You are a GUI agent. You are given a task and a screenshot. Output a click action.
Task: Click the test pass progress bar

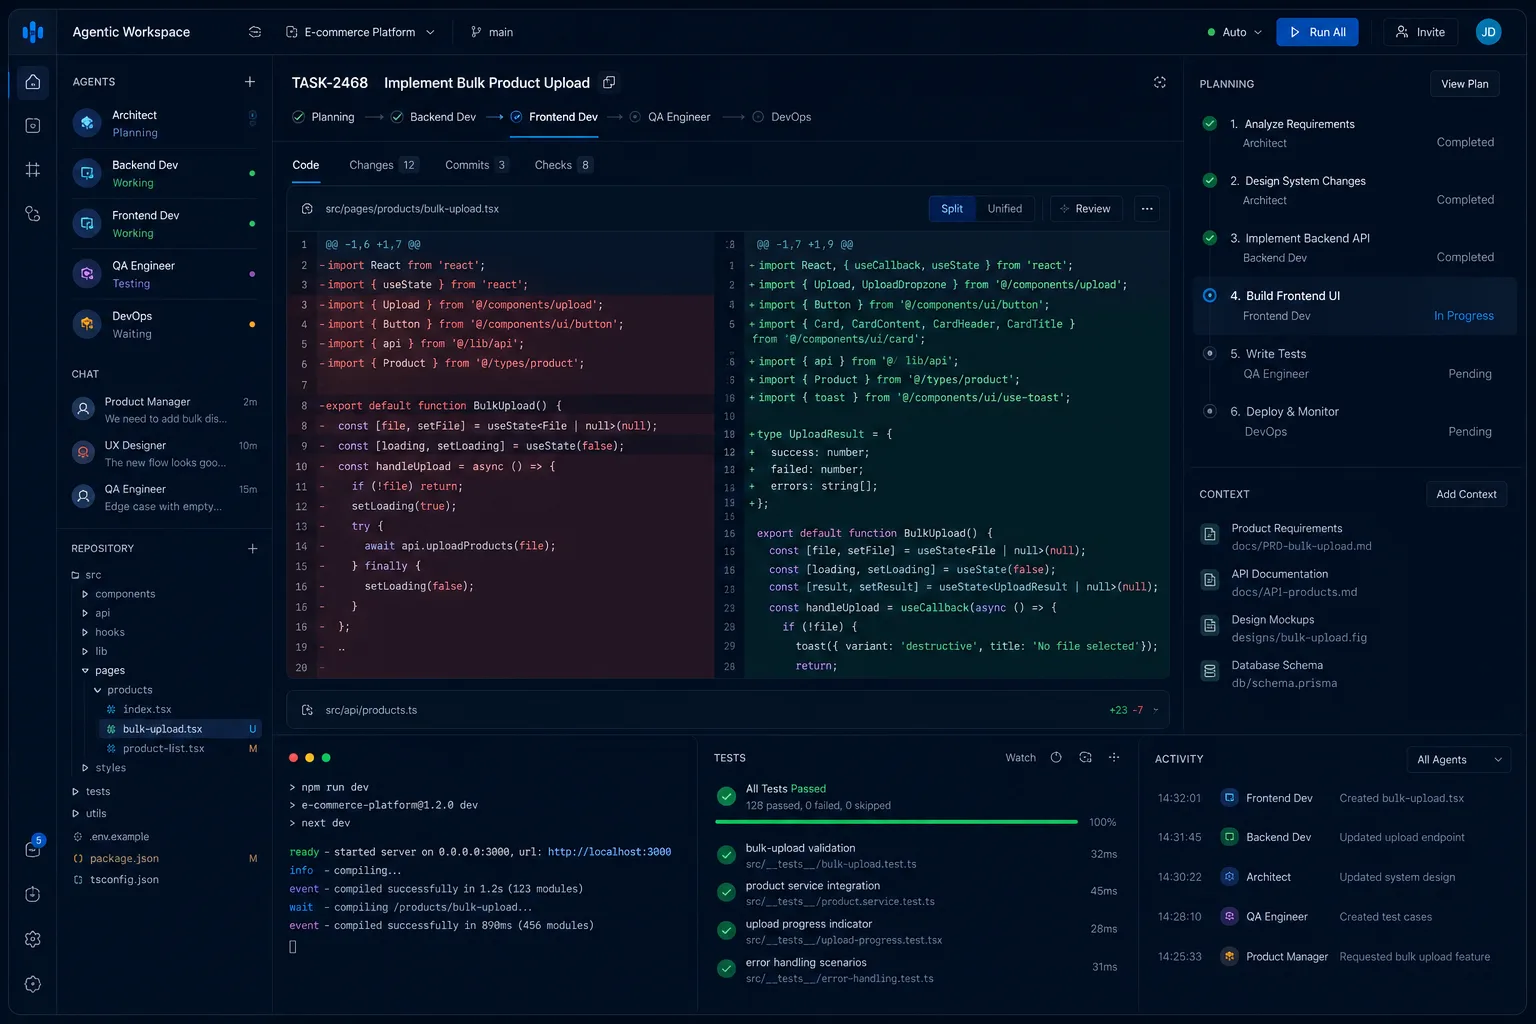[897, 822]
